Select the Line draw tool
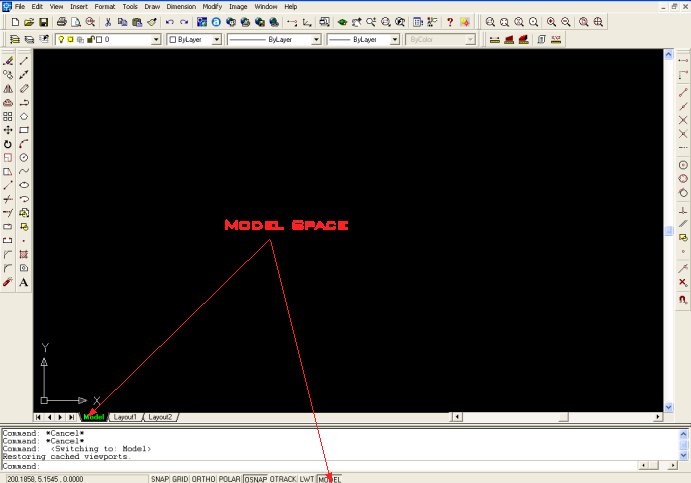The height and width of the screenshot is (483, 691). click(24, 61)
